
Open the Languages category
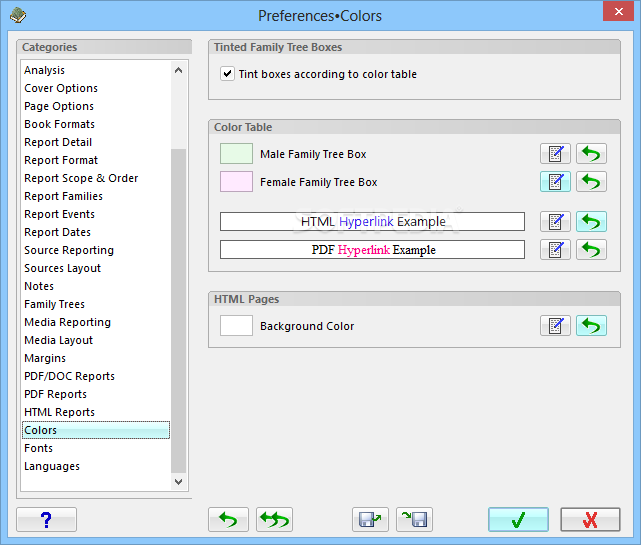click(x=96, y=466)
